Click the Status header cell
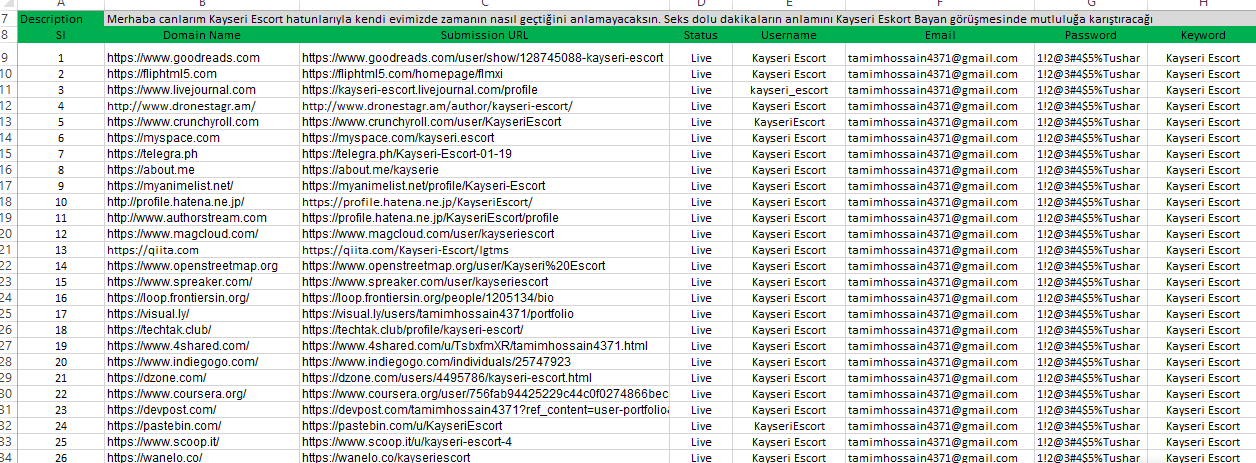Image resolution: width=1256 pixels, height=463 pixels. pyautogui.click(x=702, y=35)
